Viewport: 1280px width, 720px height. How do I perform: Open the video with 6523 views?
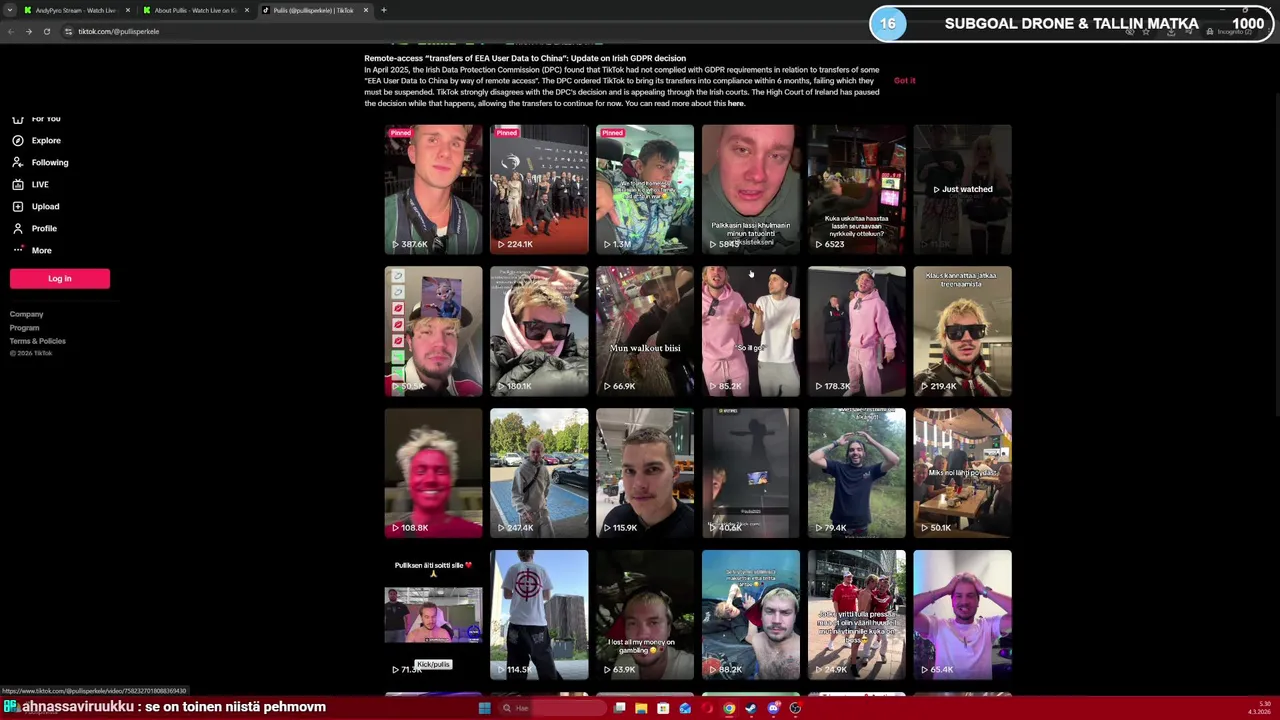857,188
